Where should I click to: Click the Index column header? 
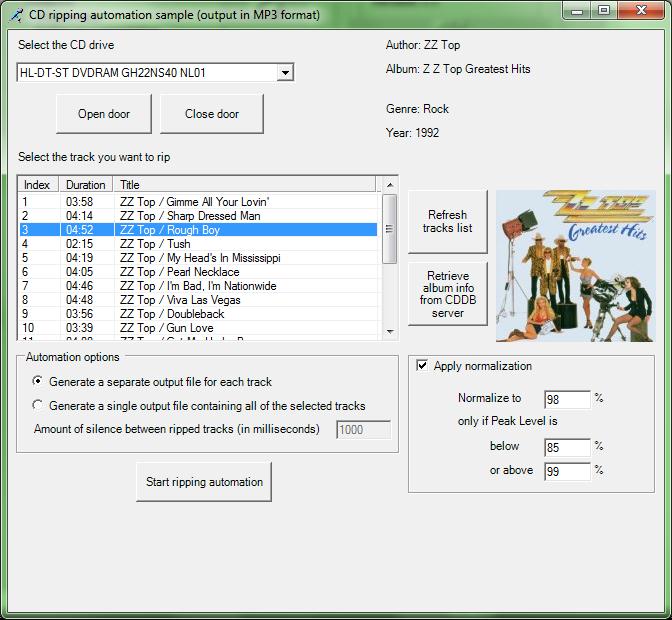[38, 185]
